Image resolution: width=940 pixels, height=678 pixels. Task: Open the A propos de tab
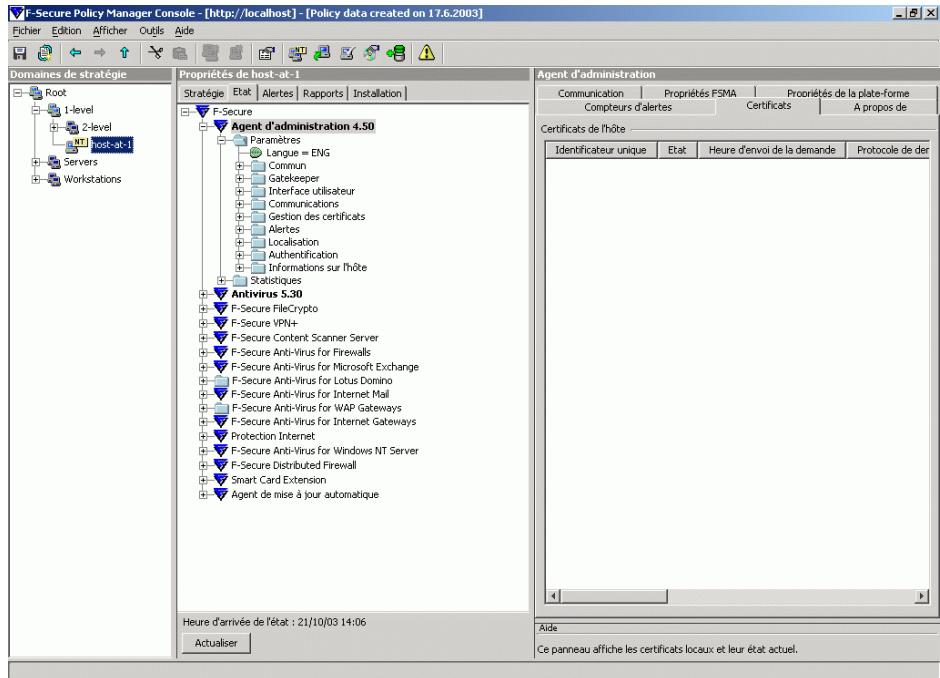[x=879, y=107]
